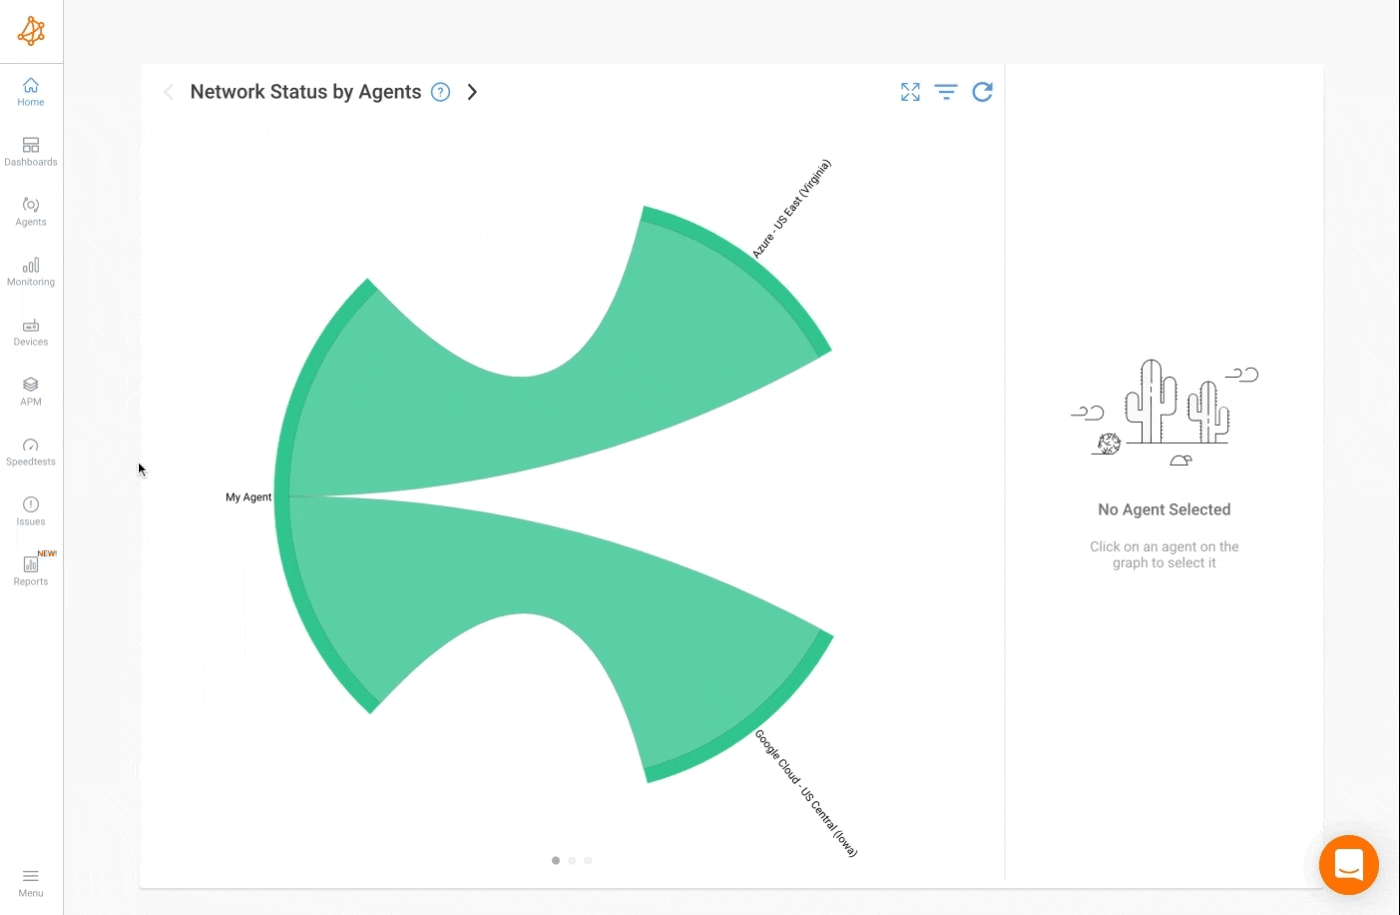1400x915 pixels.
Task: Open help for Network Status by Agents
Action: pos(440,91)
